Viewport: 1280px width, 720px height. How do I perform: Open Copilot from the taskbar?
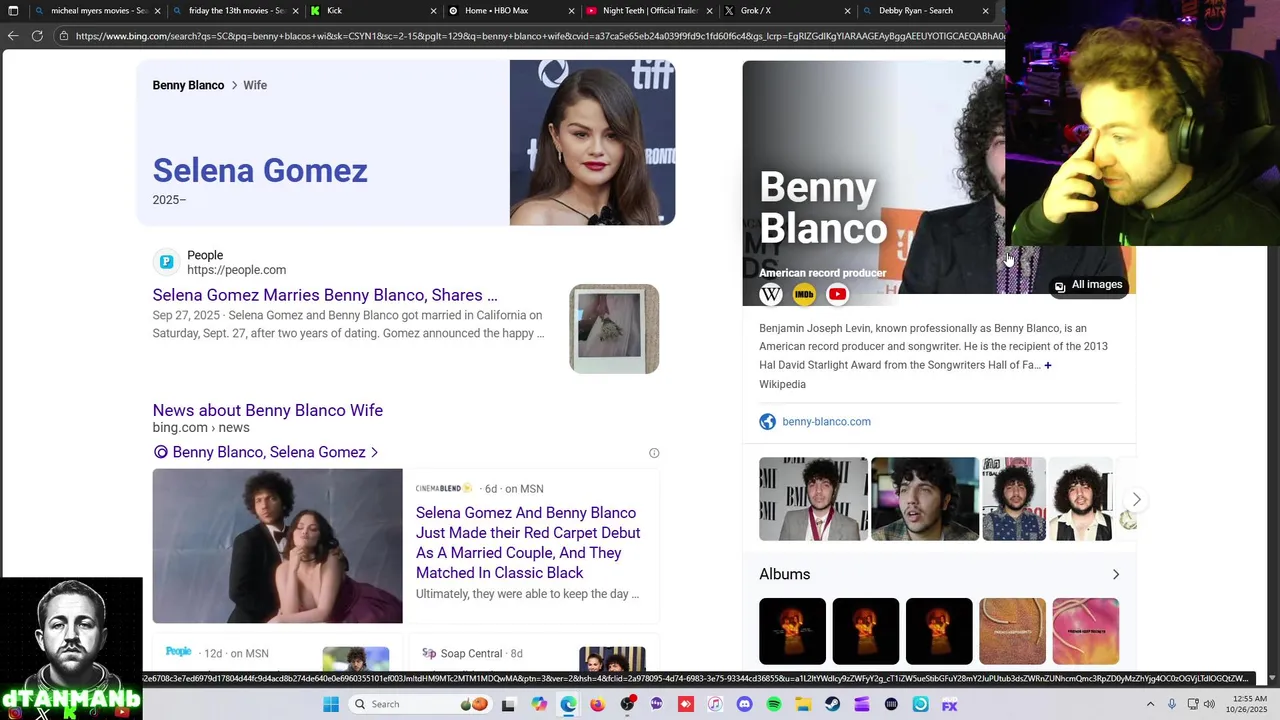point(539,704)
